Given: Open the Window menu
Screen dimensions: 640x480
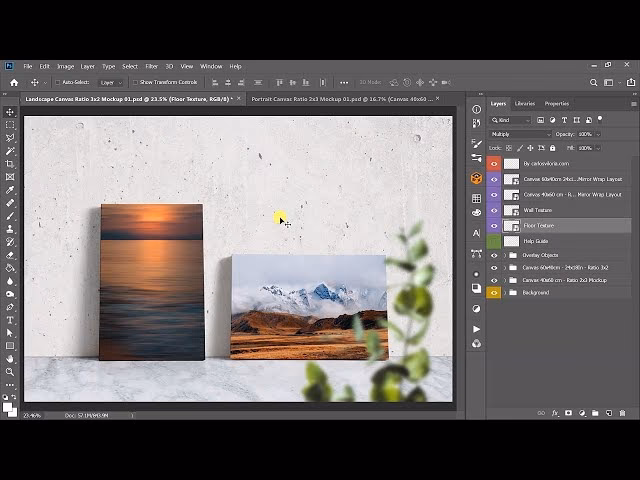Looking at the screenshot, I should (211, 66).
